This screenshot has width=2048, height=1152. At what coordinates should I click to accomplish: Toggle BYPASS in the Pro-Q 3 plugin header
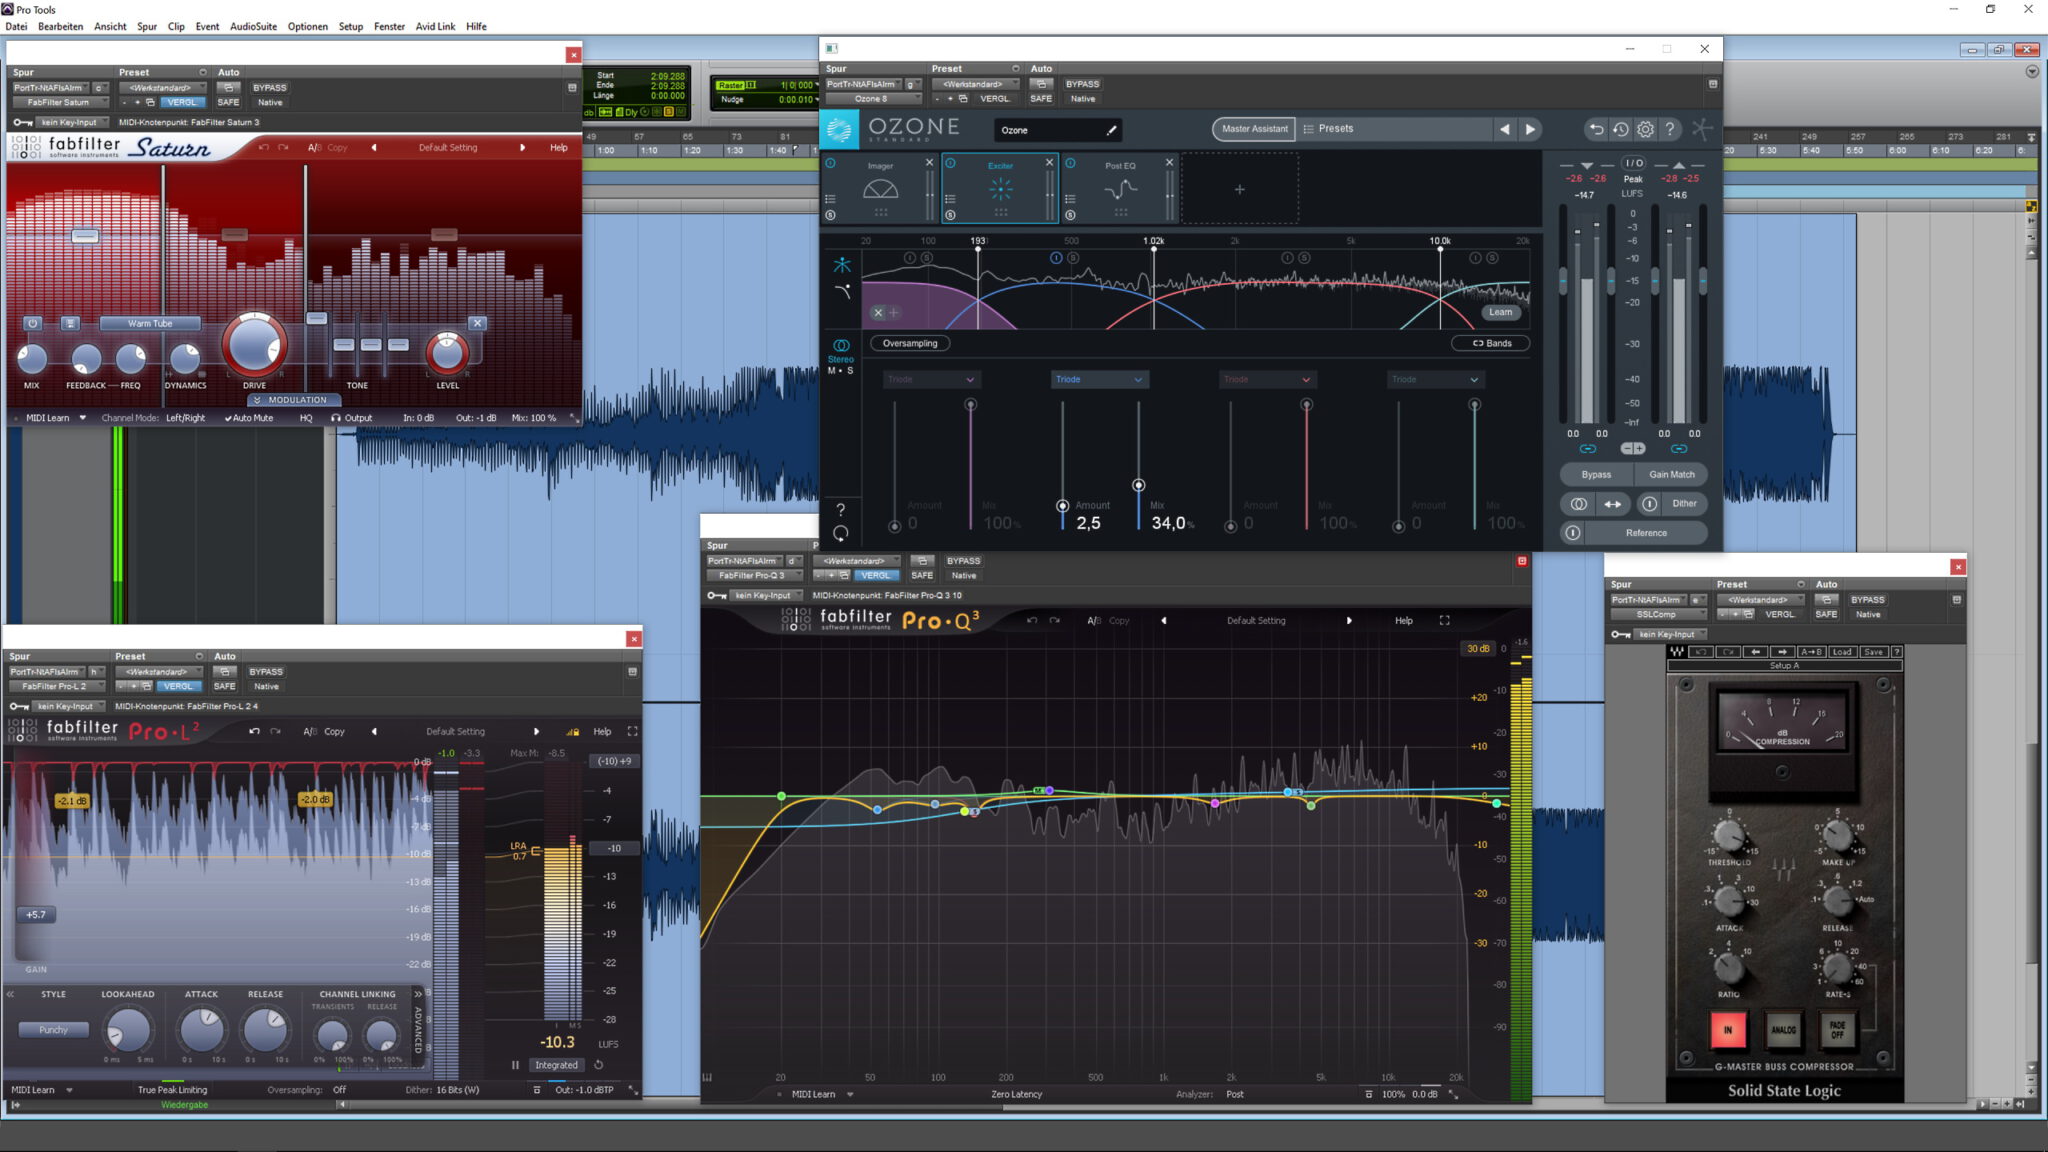pyautogui.click(x=963, y=561)
